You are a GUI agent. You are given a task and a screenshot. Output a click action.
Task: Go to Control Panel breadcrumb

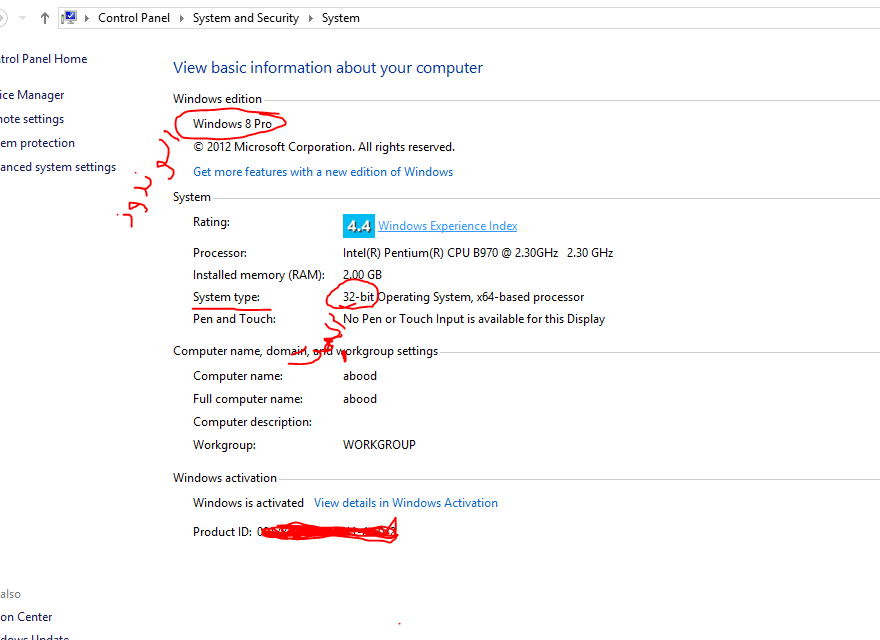coord(134,18)
